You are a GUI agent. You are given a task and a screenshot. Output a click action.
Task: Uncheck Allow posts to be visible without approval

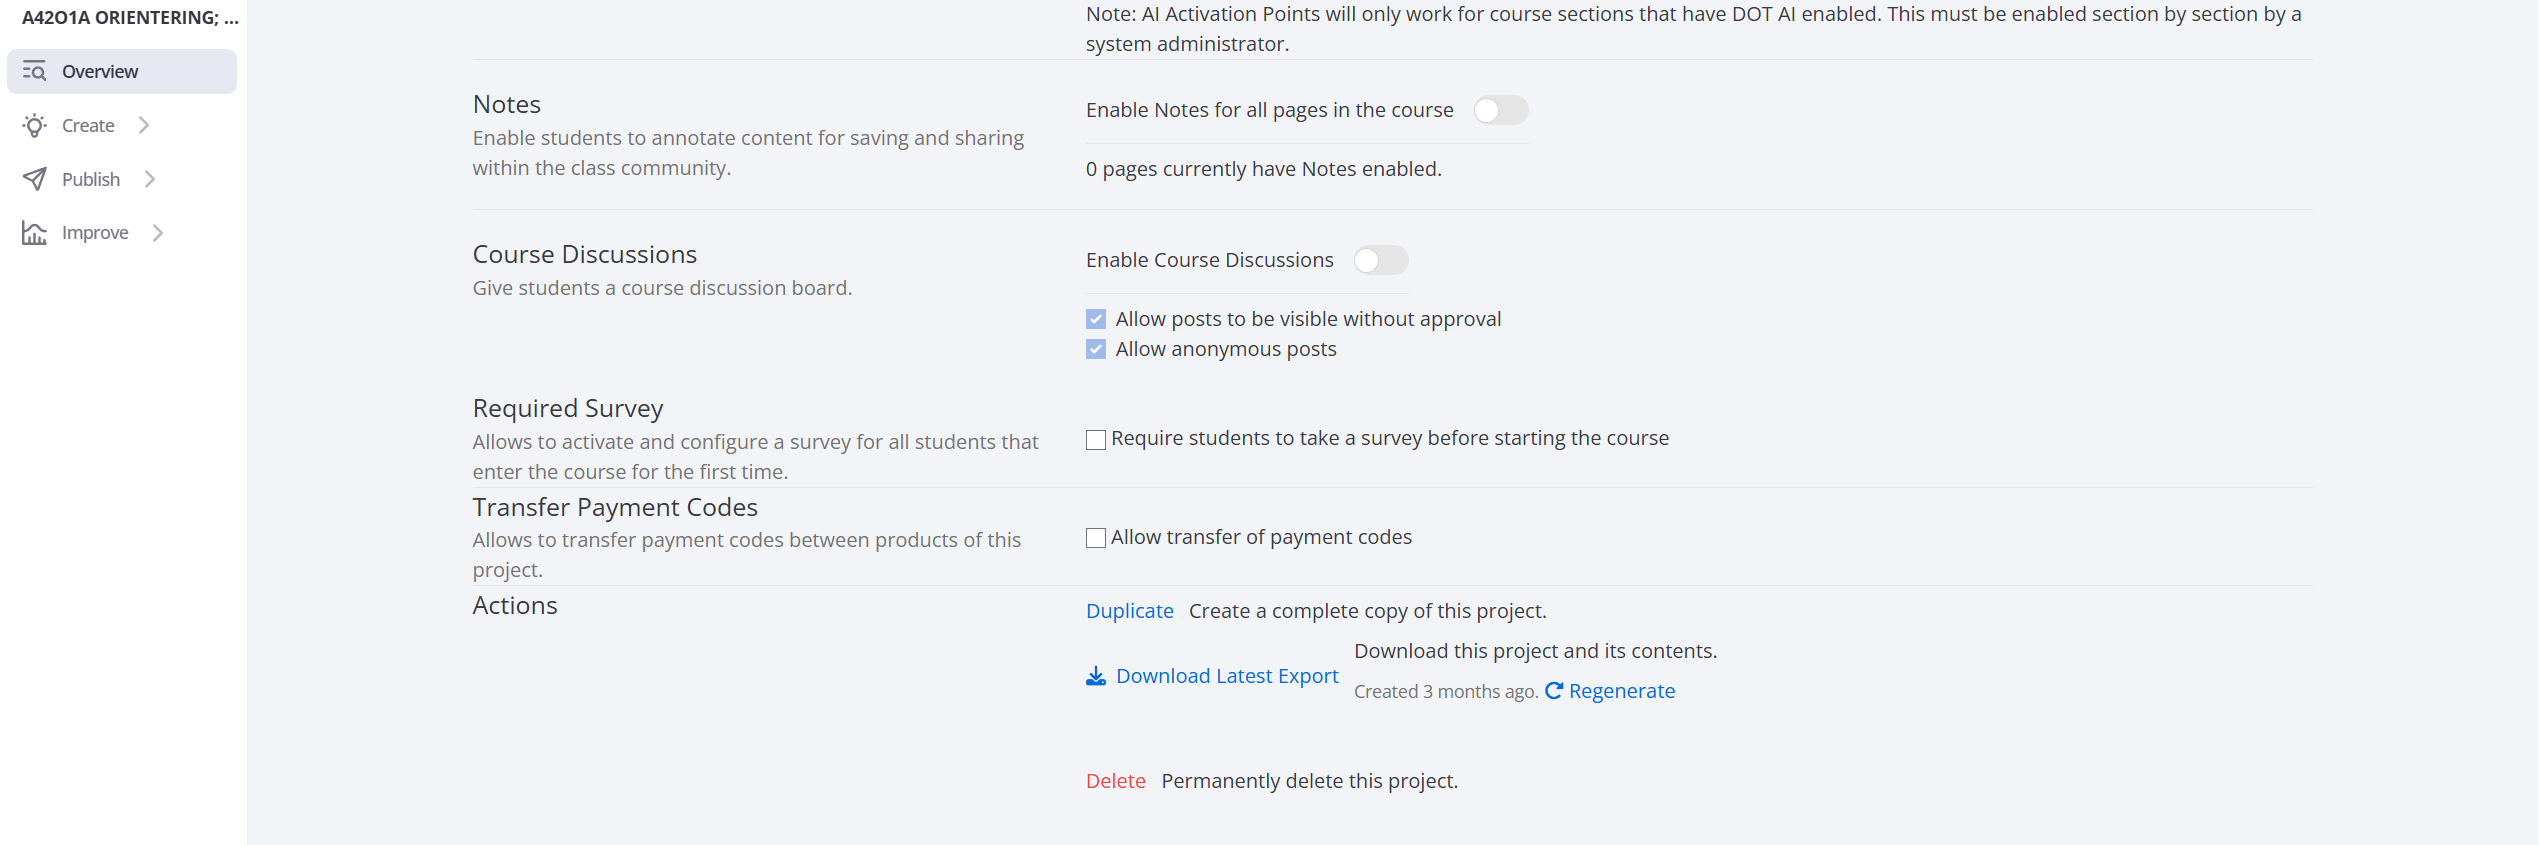pos(1096,319)
